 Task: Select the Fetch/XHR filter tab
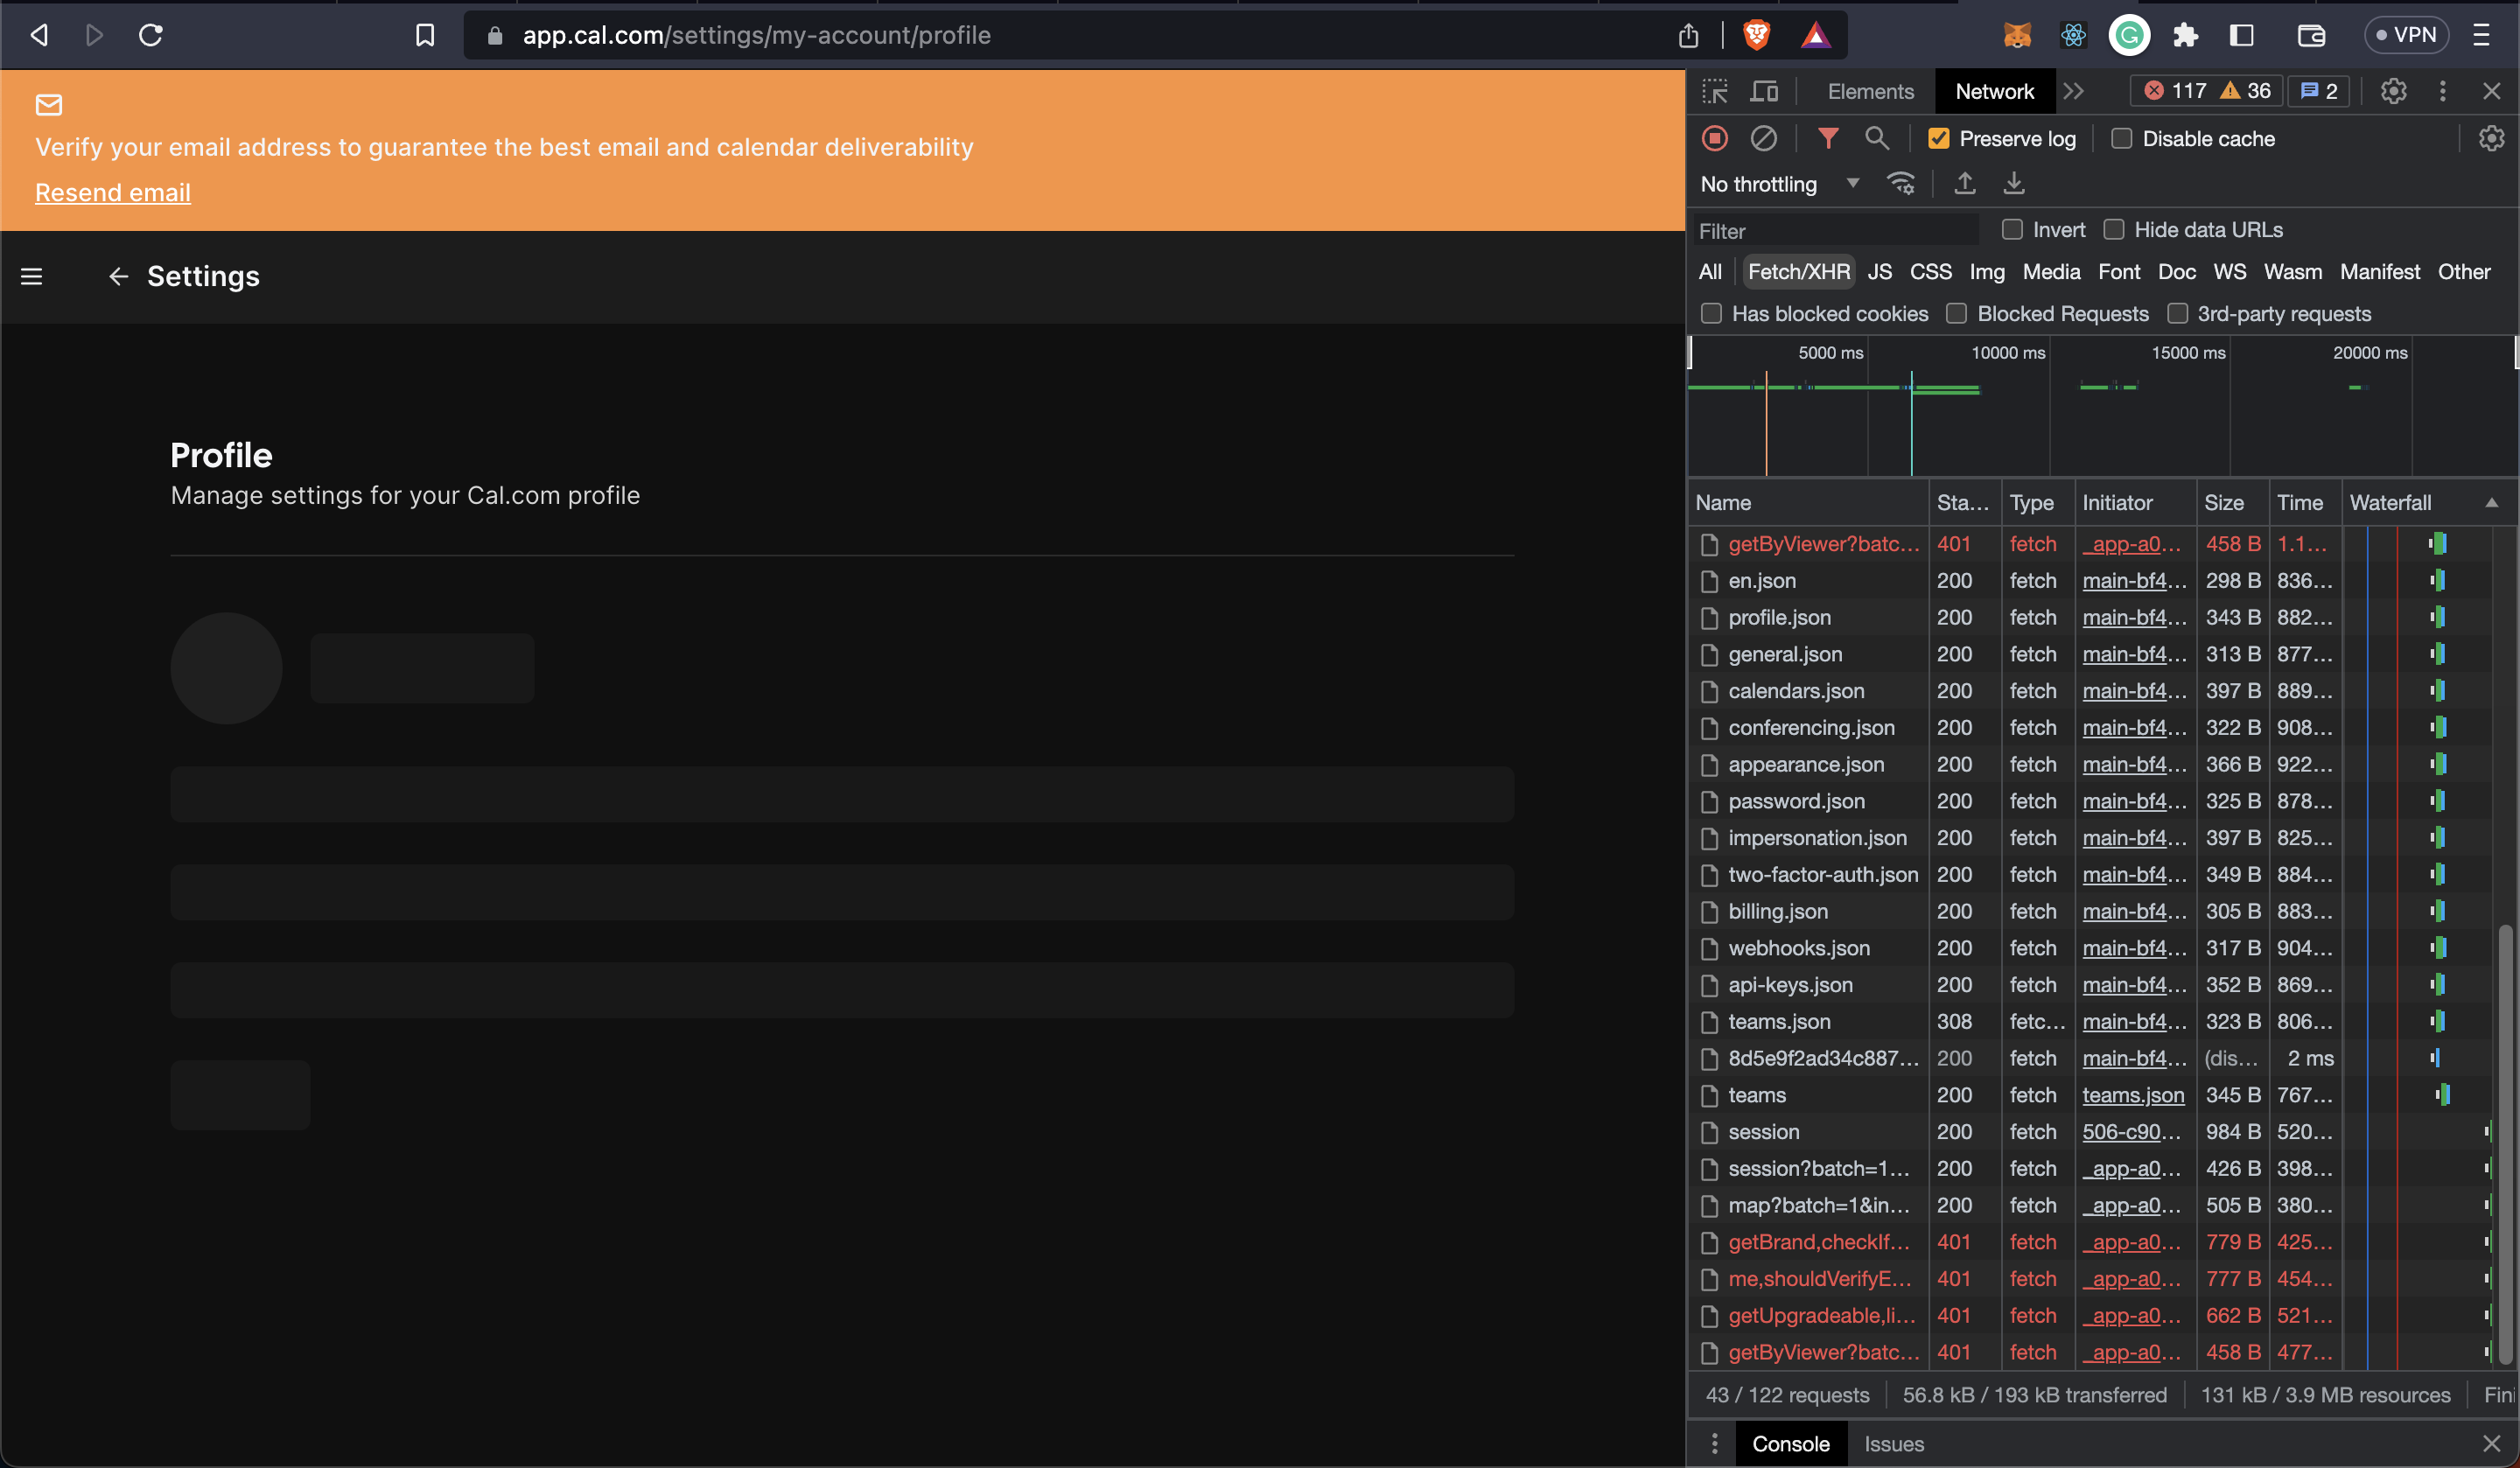pyautogui.click(x=1798, y=271)
